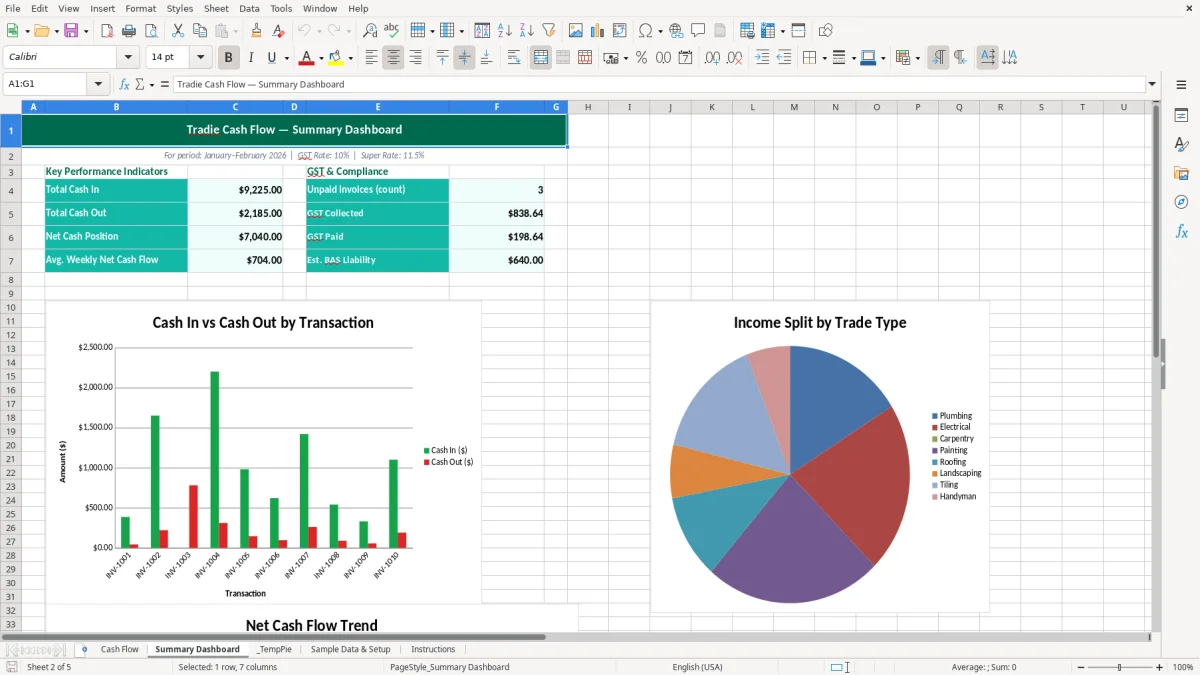Switch to the _TempPie sheet tab
The width and height of the screenshot is (1200, 675).
click(x=274, y=649)
